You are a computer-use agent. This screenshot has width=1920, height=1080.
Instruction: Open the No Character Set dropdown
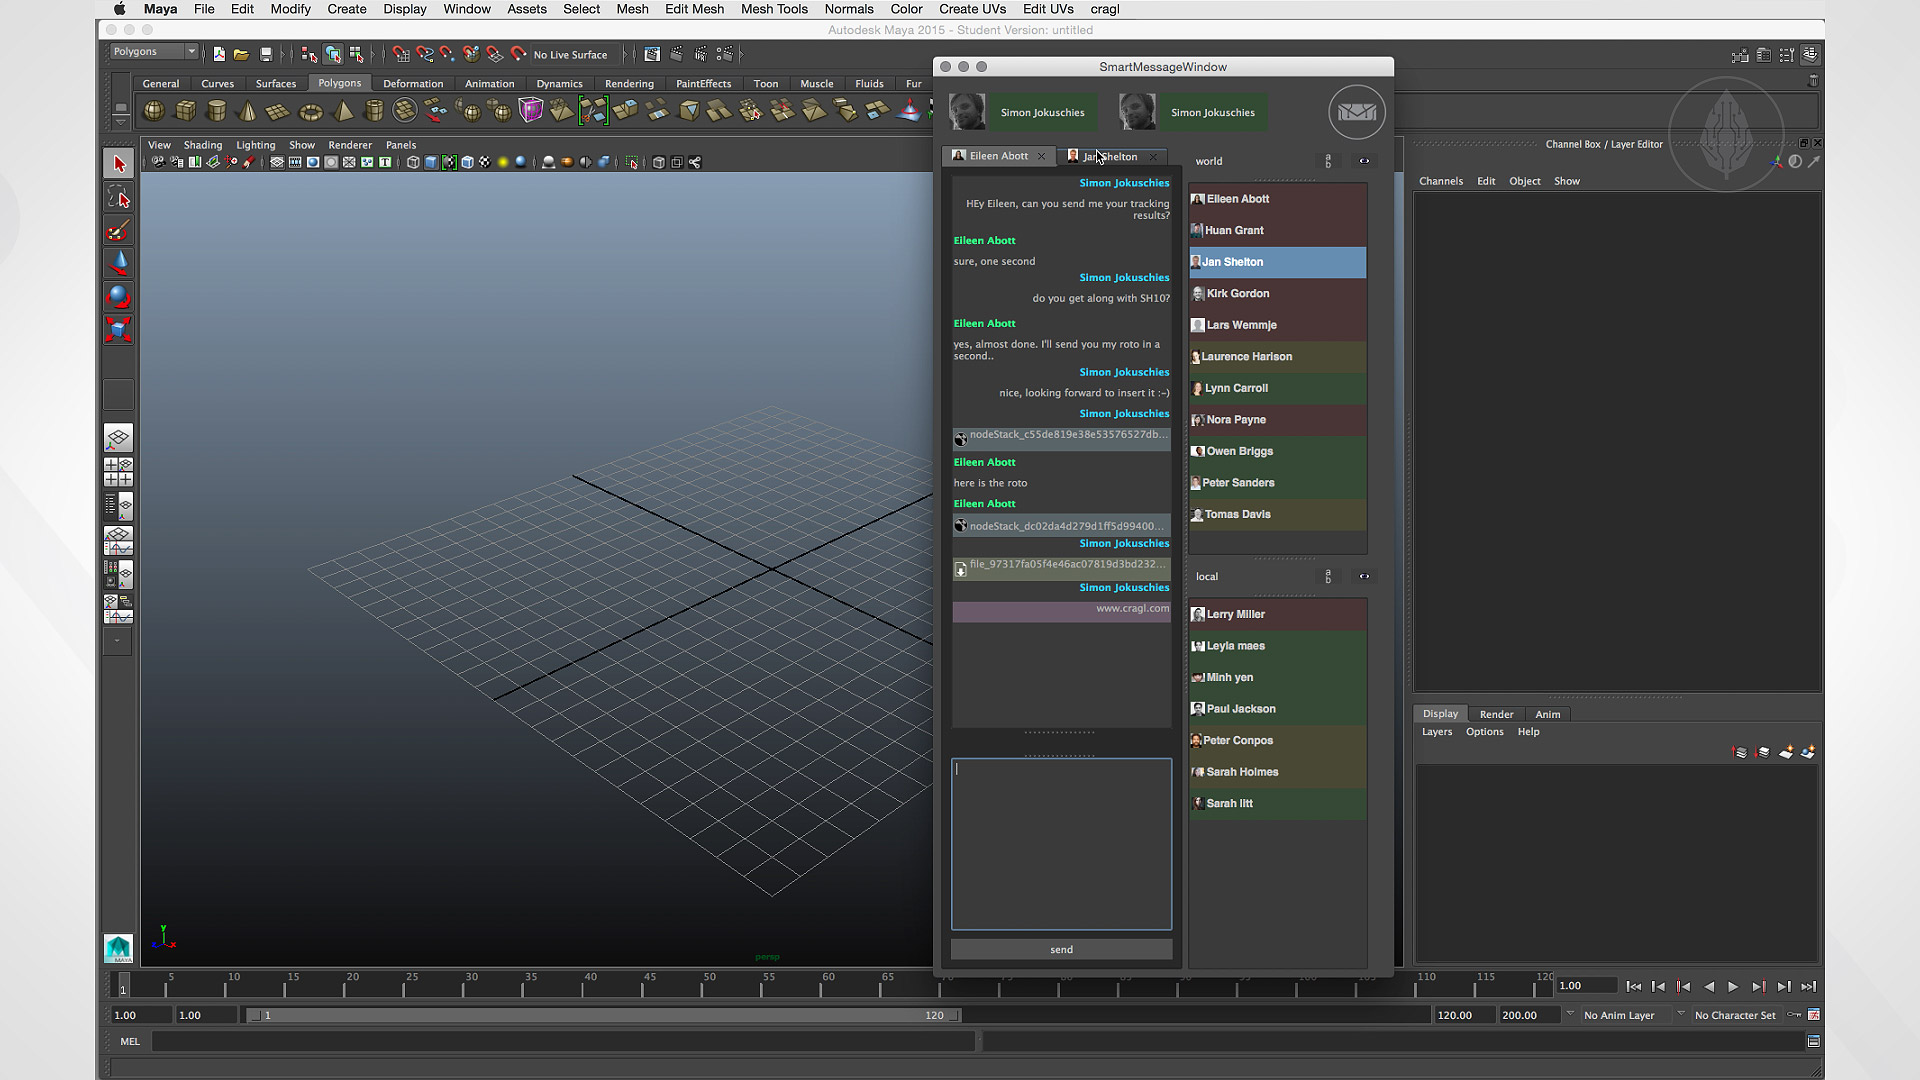[1736, 1015]
